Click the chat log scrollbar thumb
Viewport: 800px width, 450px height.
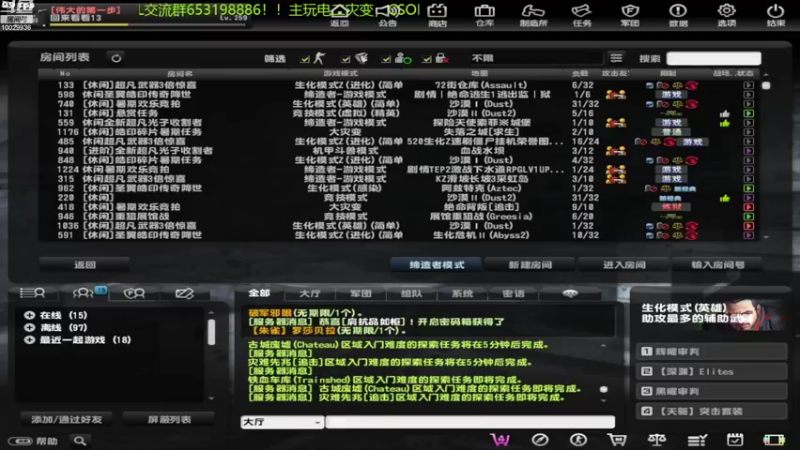pos(604,389)
